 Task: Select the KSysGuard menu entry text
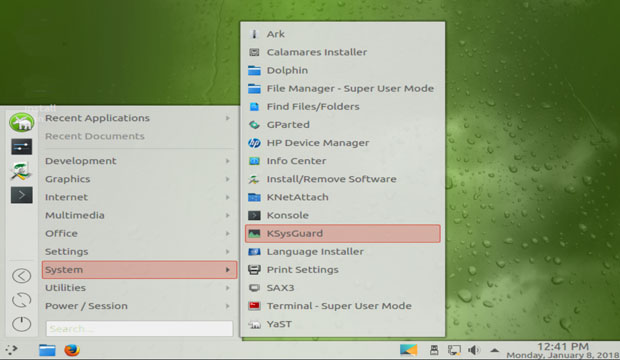coord(295,233)
